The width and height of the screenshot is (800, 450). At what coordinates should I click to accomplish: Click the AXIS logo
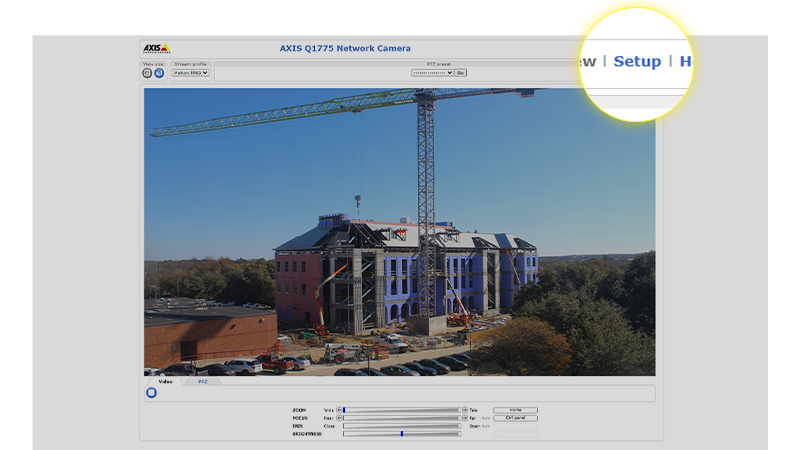click(x=156, y=48)
